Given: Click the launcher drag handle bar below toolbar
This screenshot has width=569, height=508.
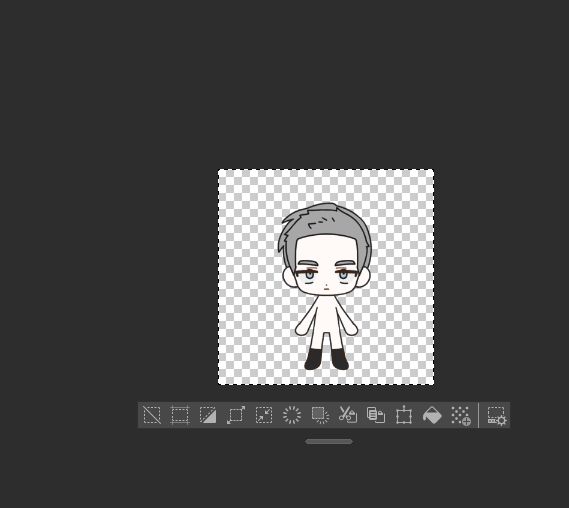Looking at the screenshot, I should point(329,441).
